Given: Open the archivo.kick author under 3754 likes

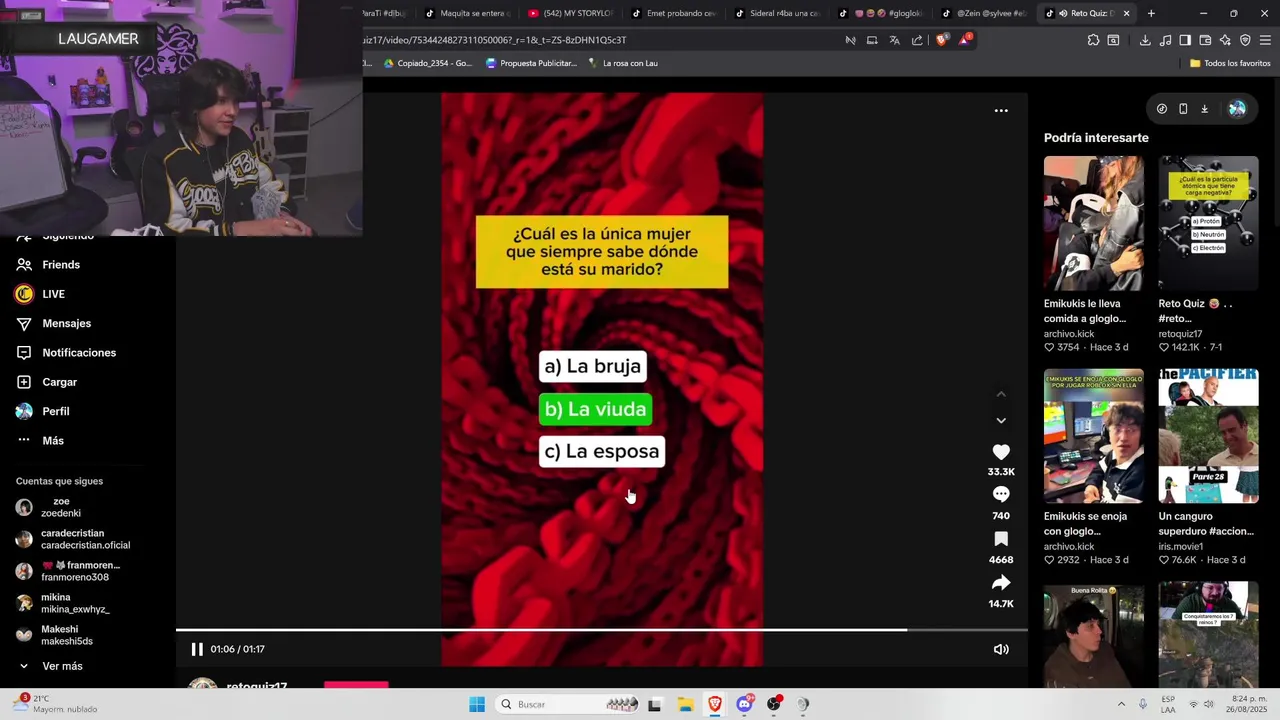Looking at the screenshot, I should 1069,334.
